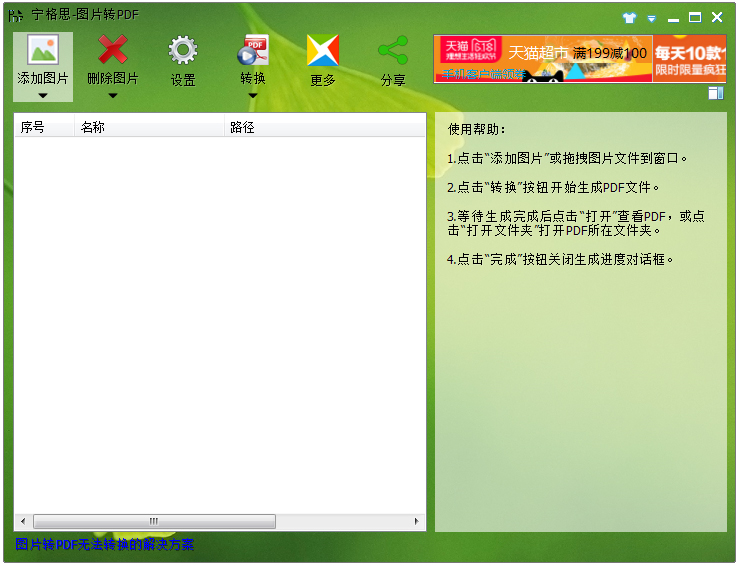The width and height of the screenshot is (738, 566).
Task: Open the title bar dropdown menu arrow
Action: 651,19
